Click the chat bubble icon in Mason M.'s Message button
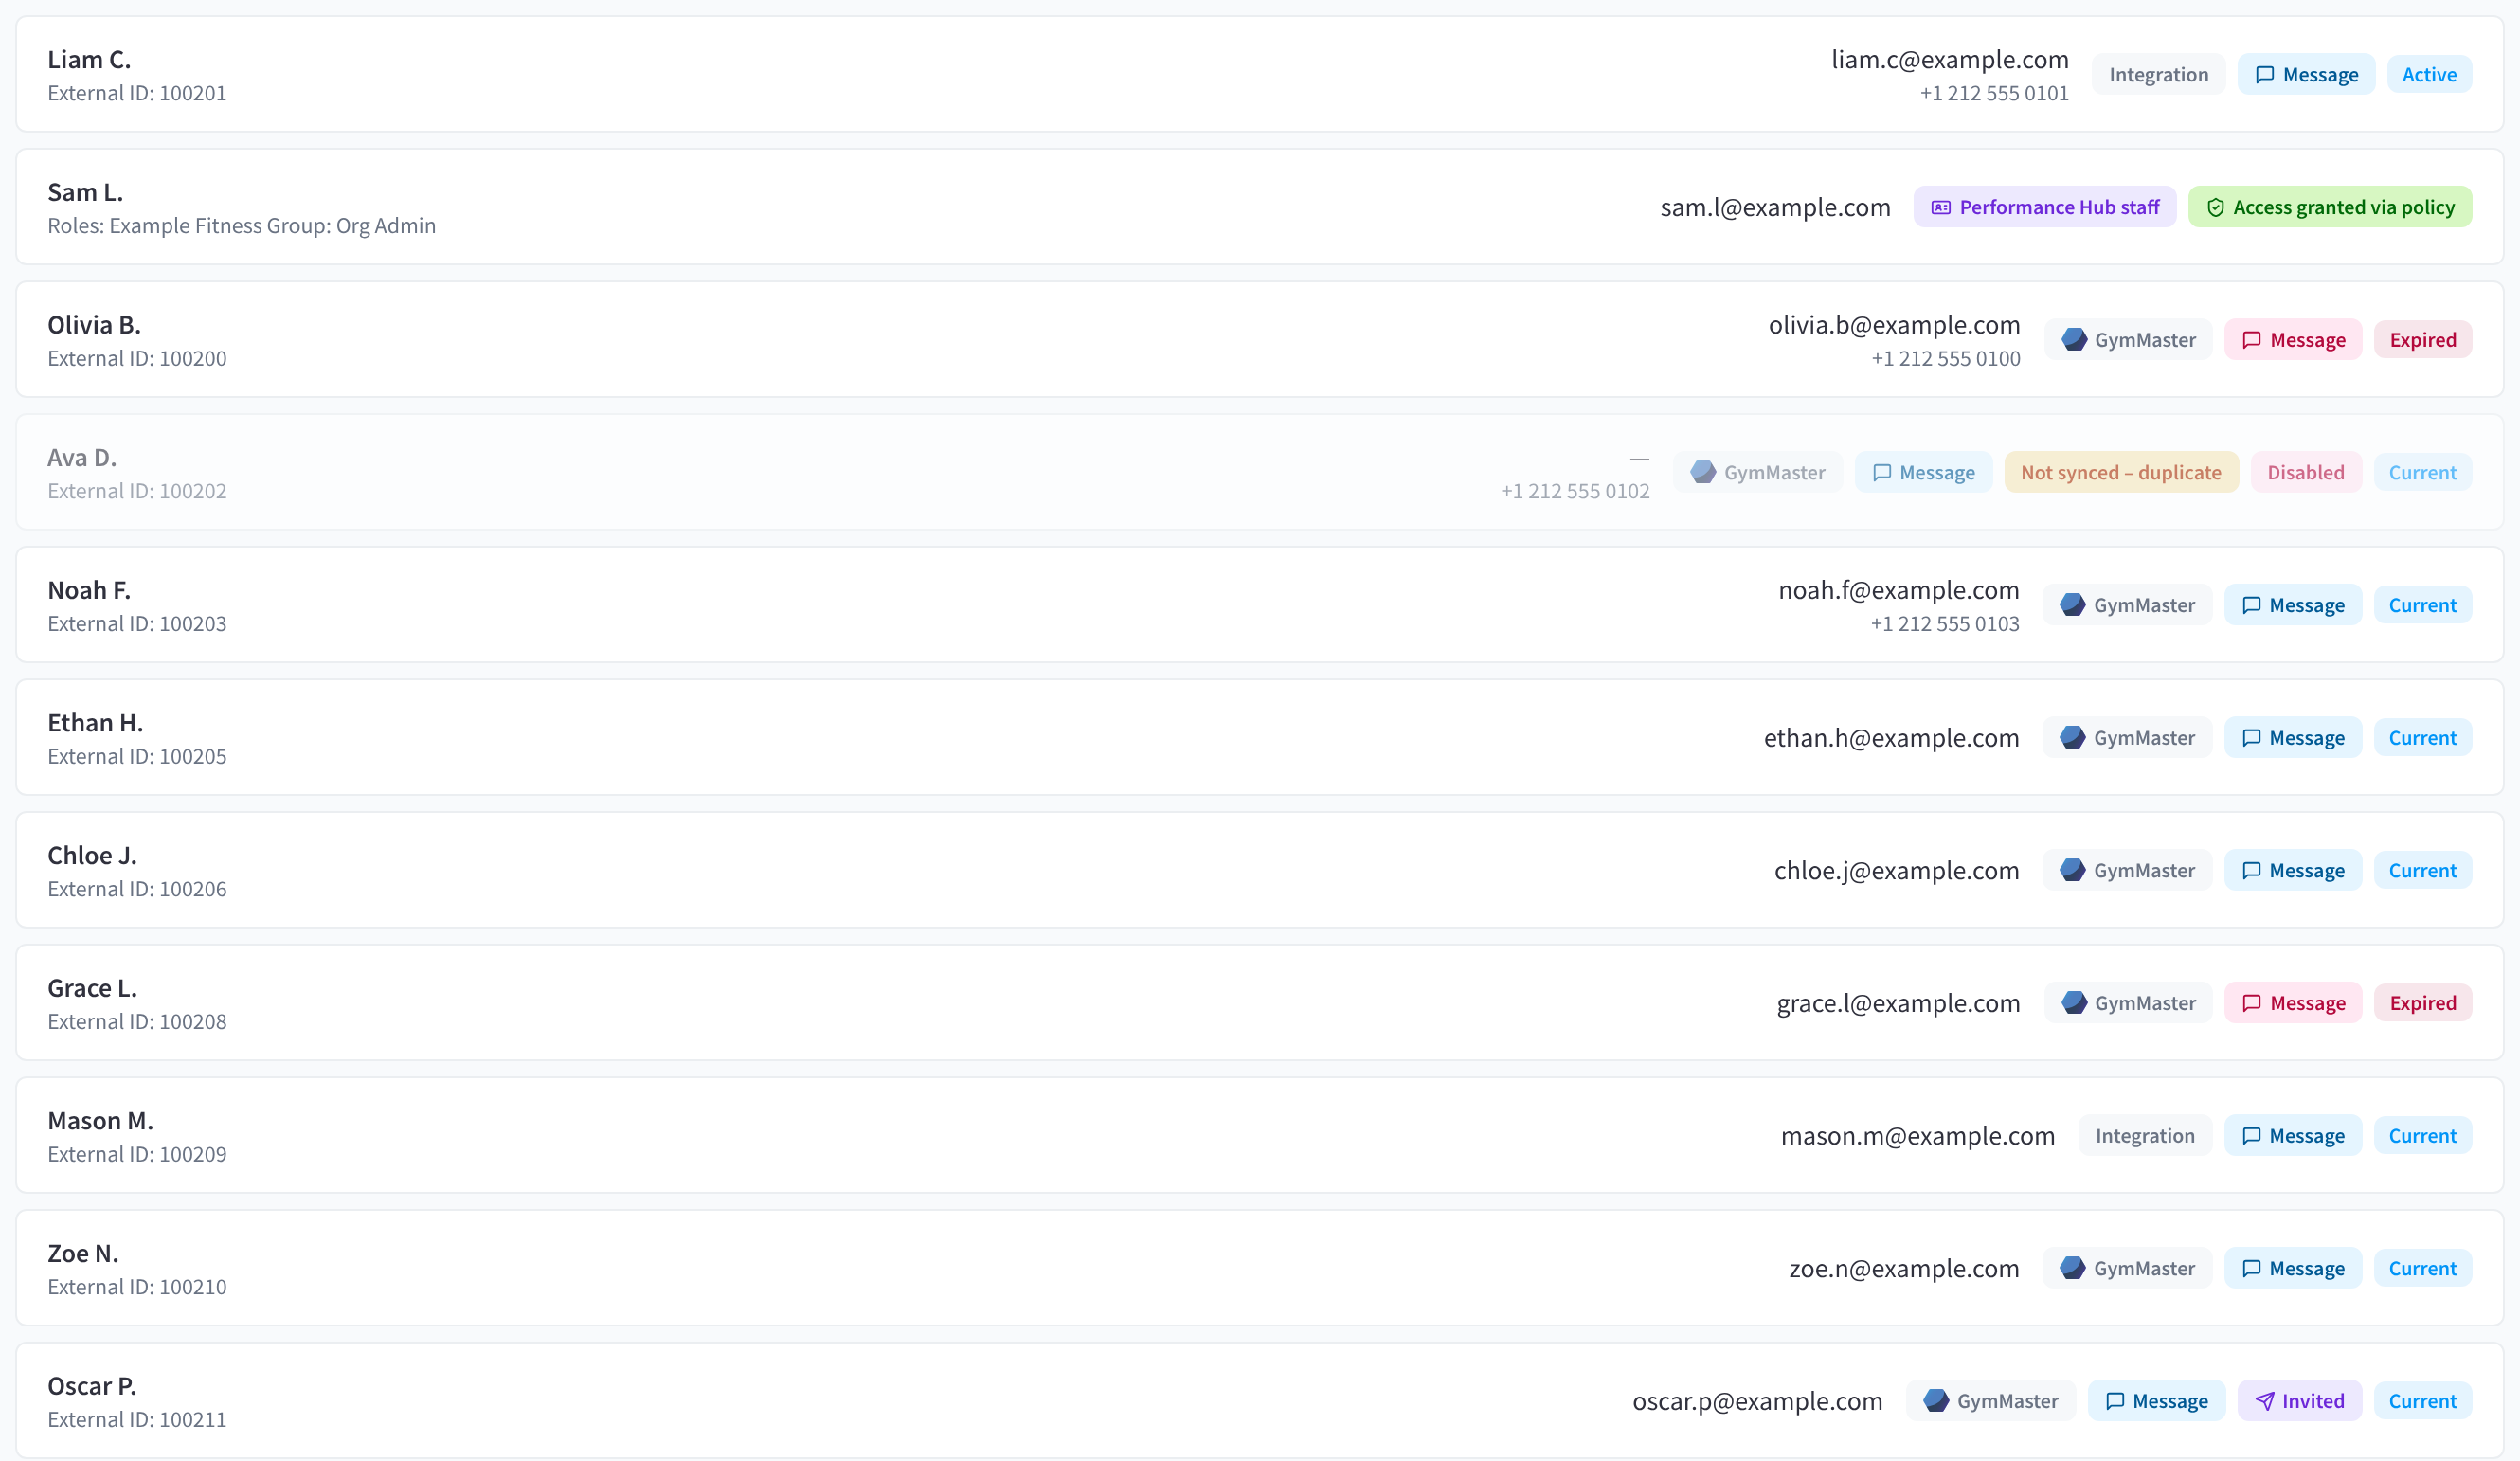This screenshot has width=2520, height=1461. (x=2250, y=1137)
